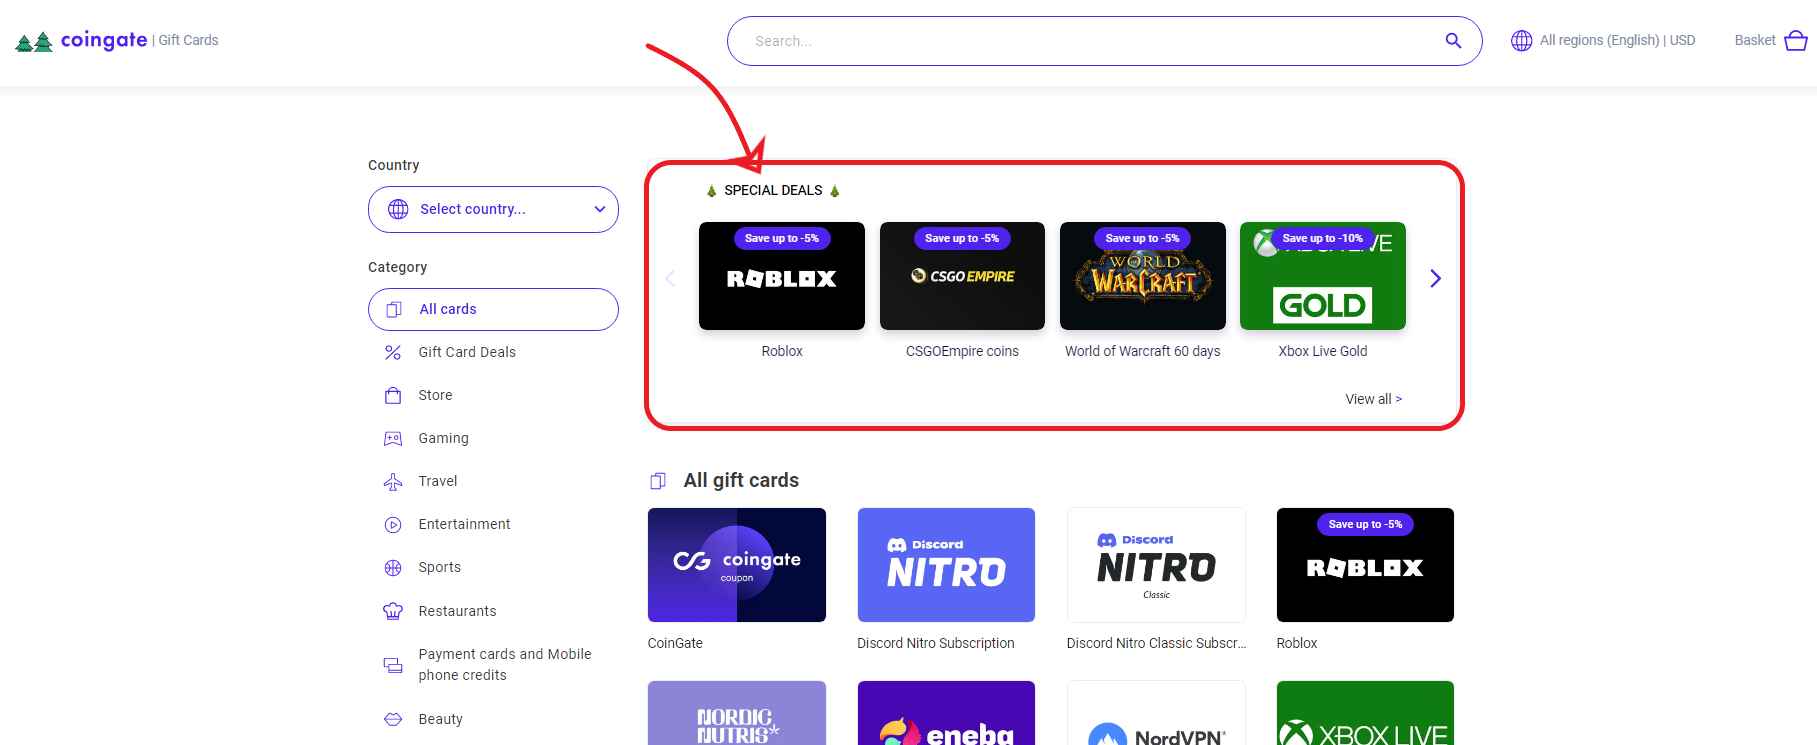This screenshot has width=1817, height=745.
Task: Click the World of Warcraft 60 days label
Action: coord(1143,352)
